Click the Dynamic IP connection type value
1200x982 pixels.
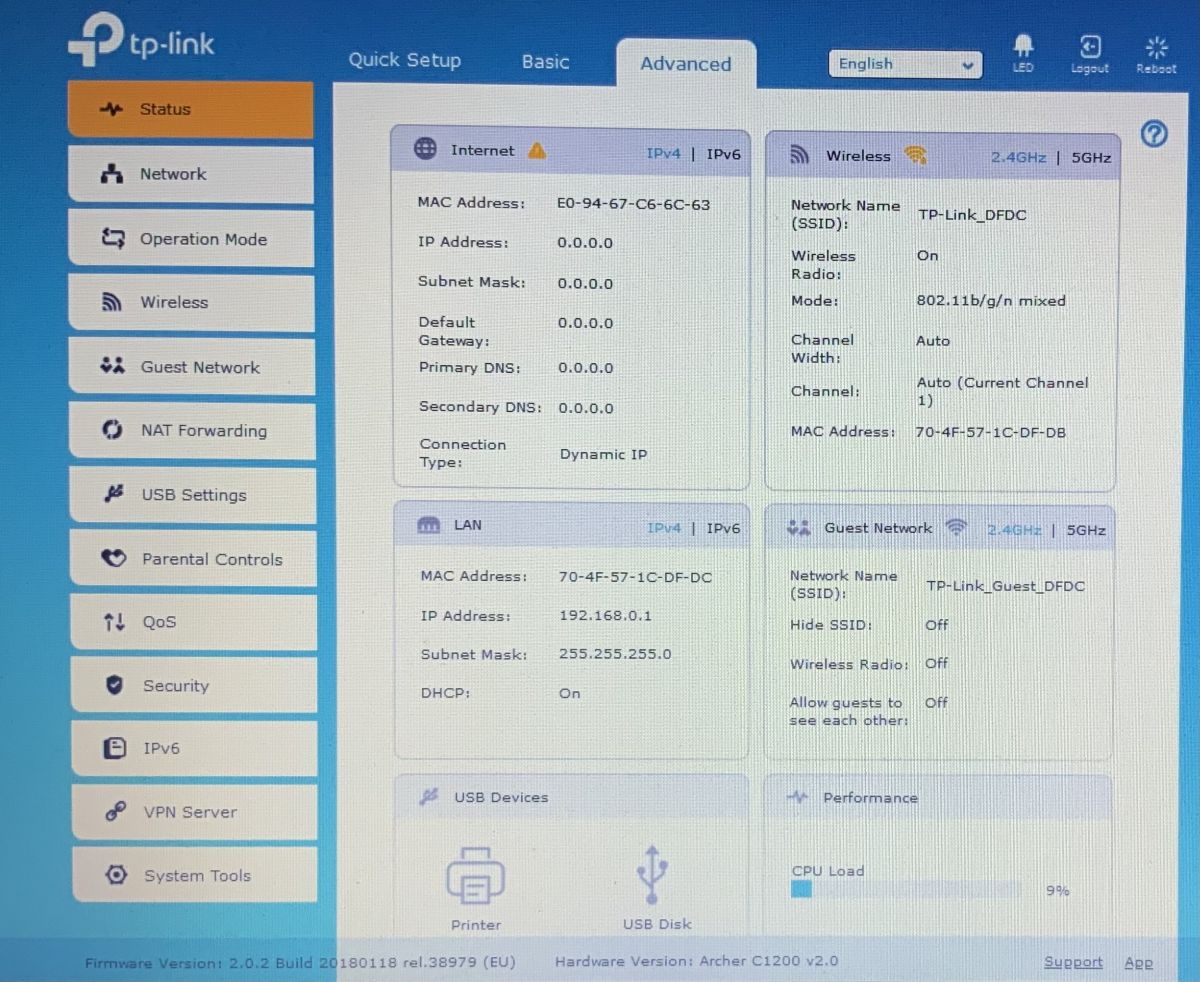coord(603,454)
